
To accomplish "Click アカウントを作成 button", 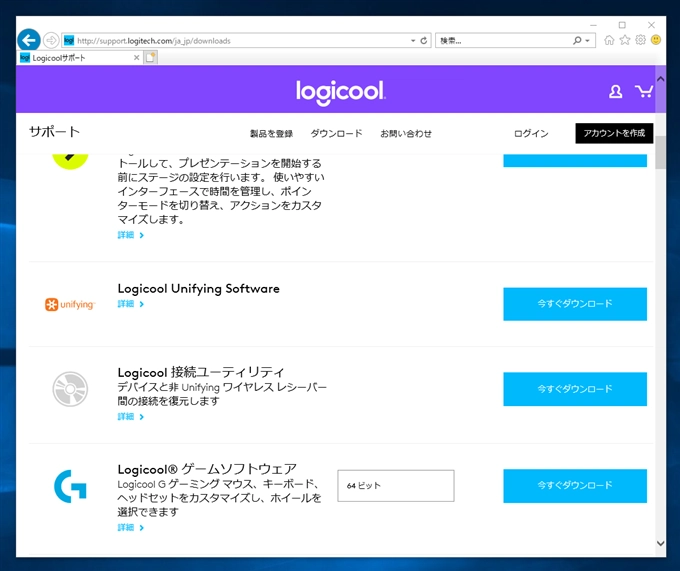I will (x=614, y=133).
